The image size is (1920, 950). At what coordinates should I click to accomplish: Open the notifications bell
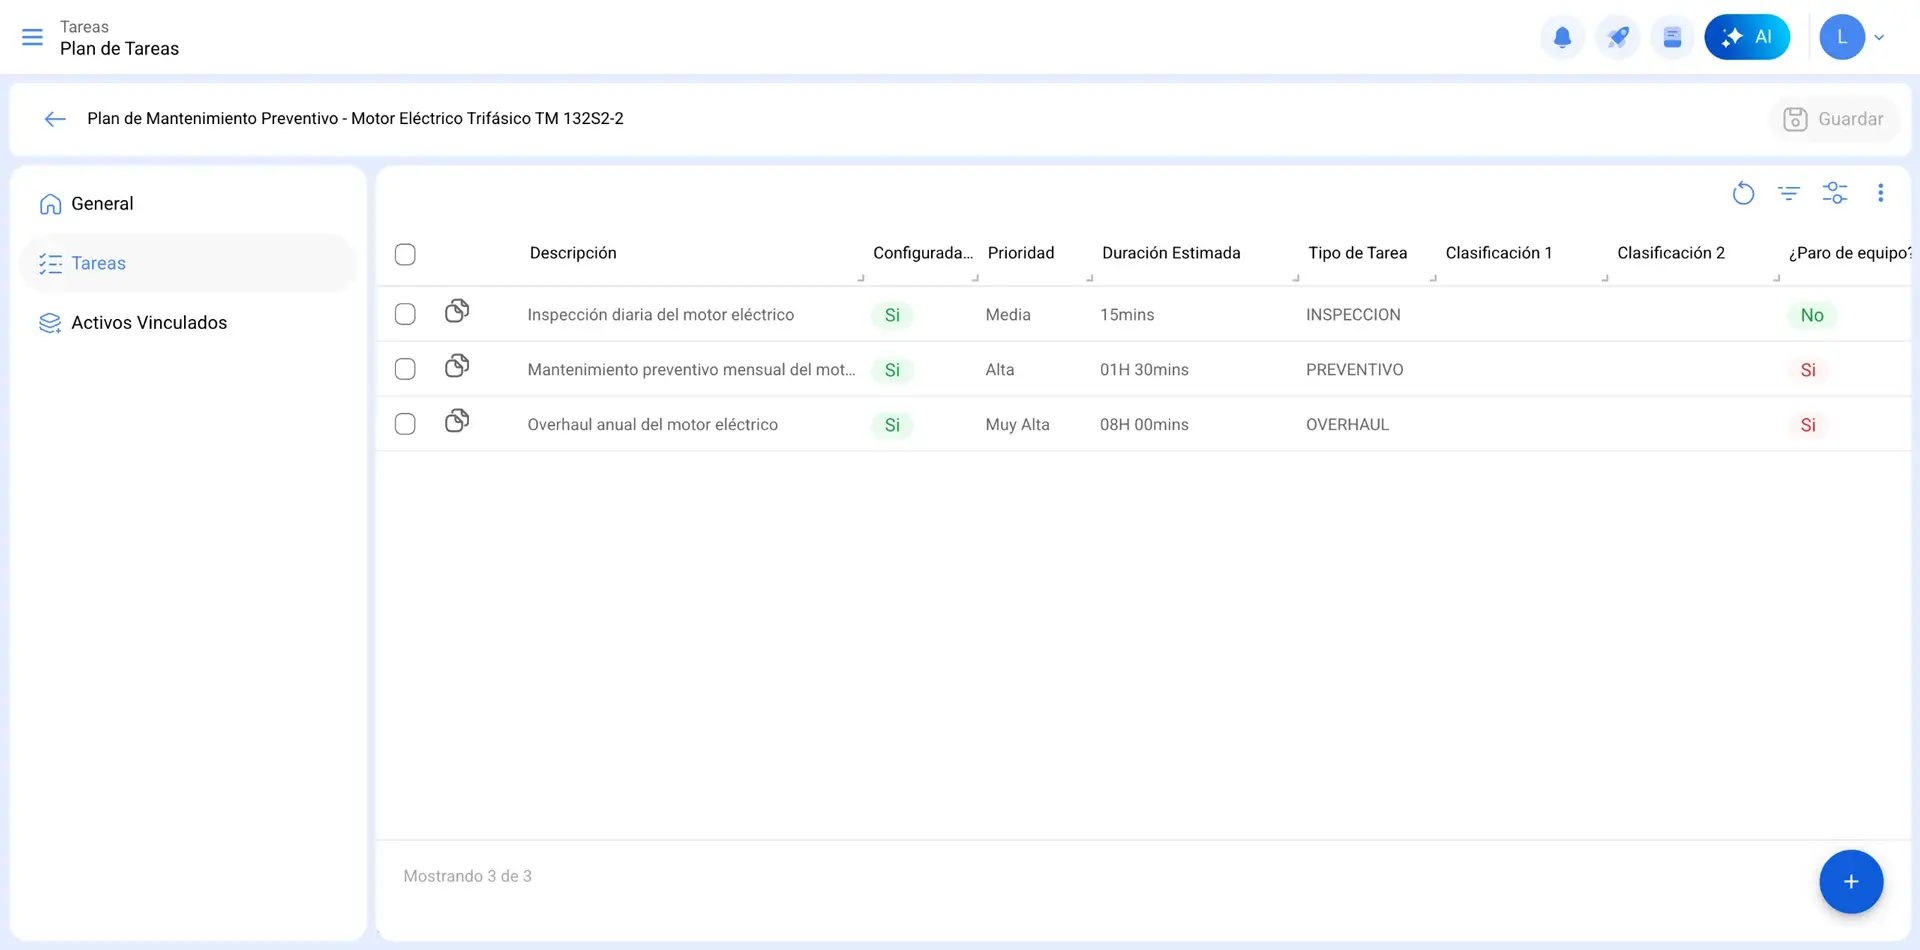(1562, 38)
